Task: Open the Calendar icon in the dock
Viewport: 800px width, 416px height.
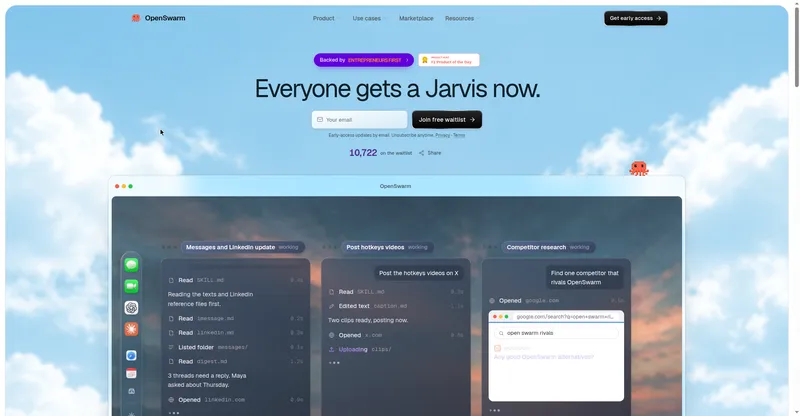Action: point(131,374)
